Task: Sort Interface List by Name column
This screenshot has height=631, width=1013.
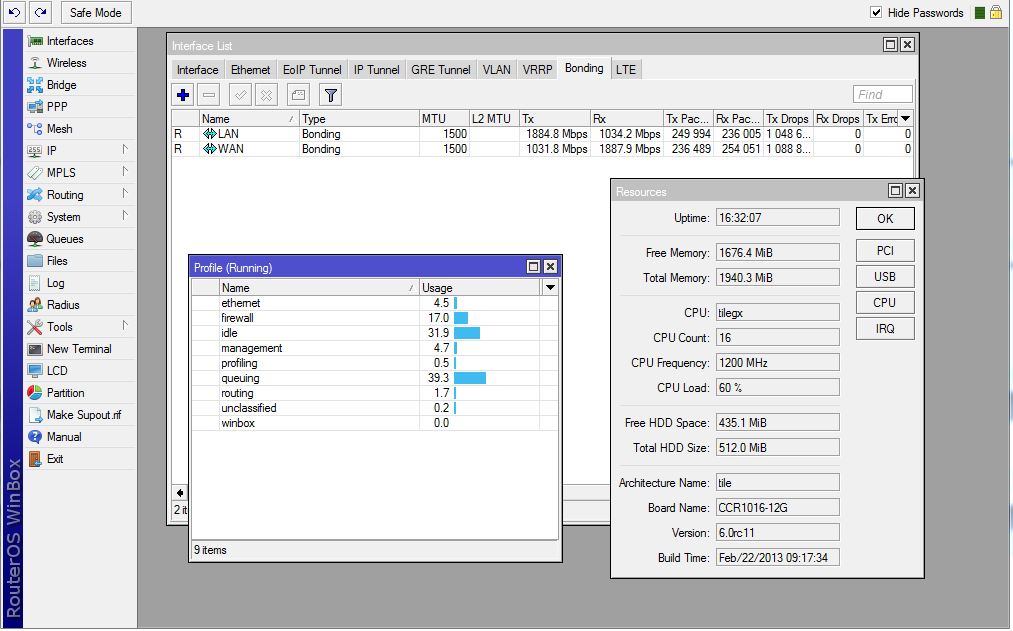Action: (x=249, y=119)
